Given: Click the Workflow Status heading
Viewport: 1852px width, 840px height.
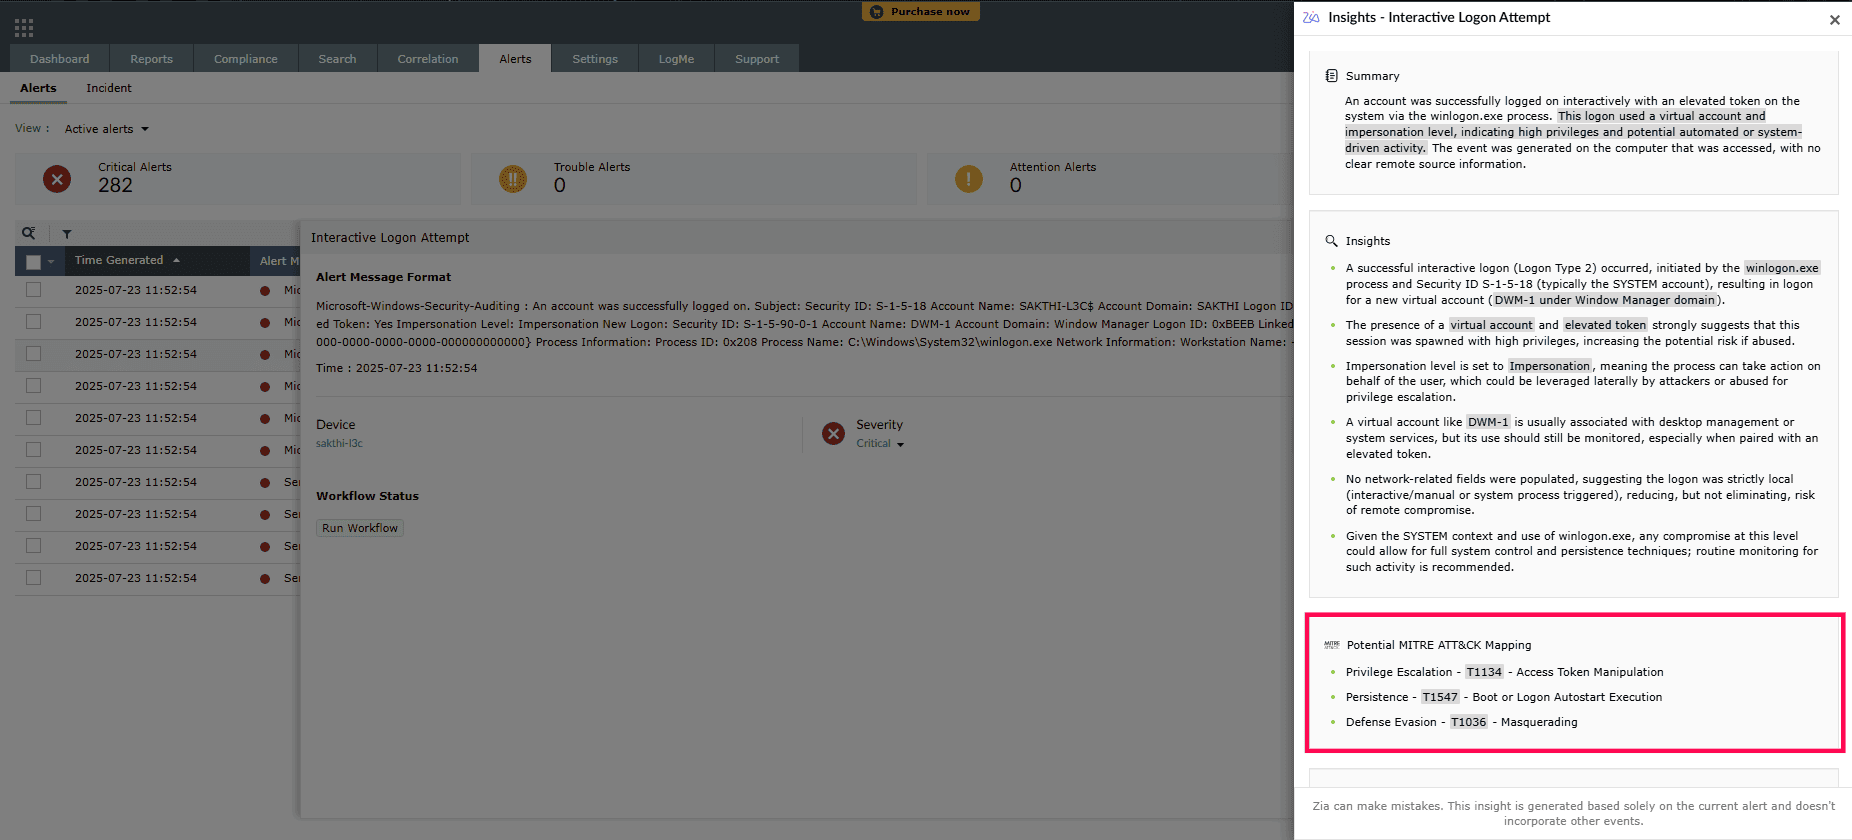Looking at the screenshot, I should (367, 496).
